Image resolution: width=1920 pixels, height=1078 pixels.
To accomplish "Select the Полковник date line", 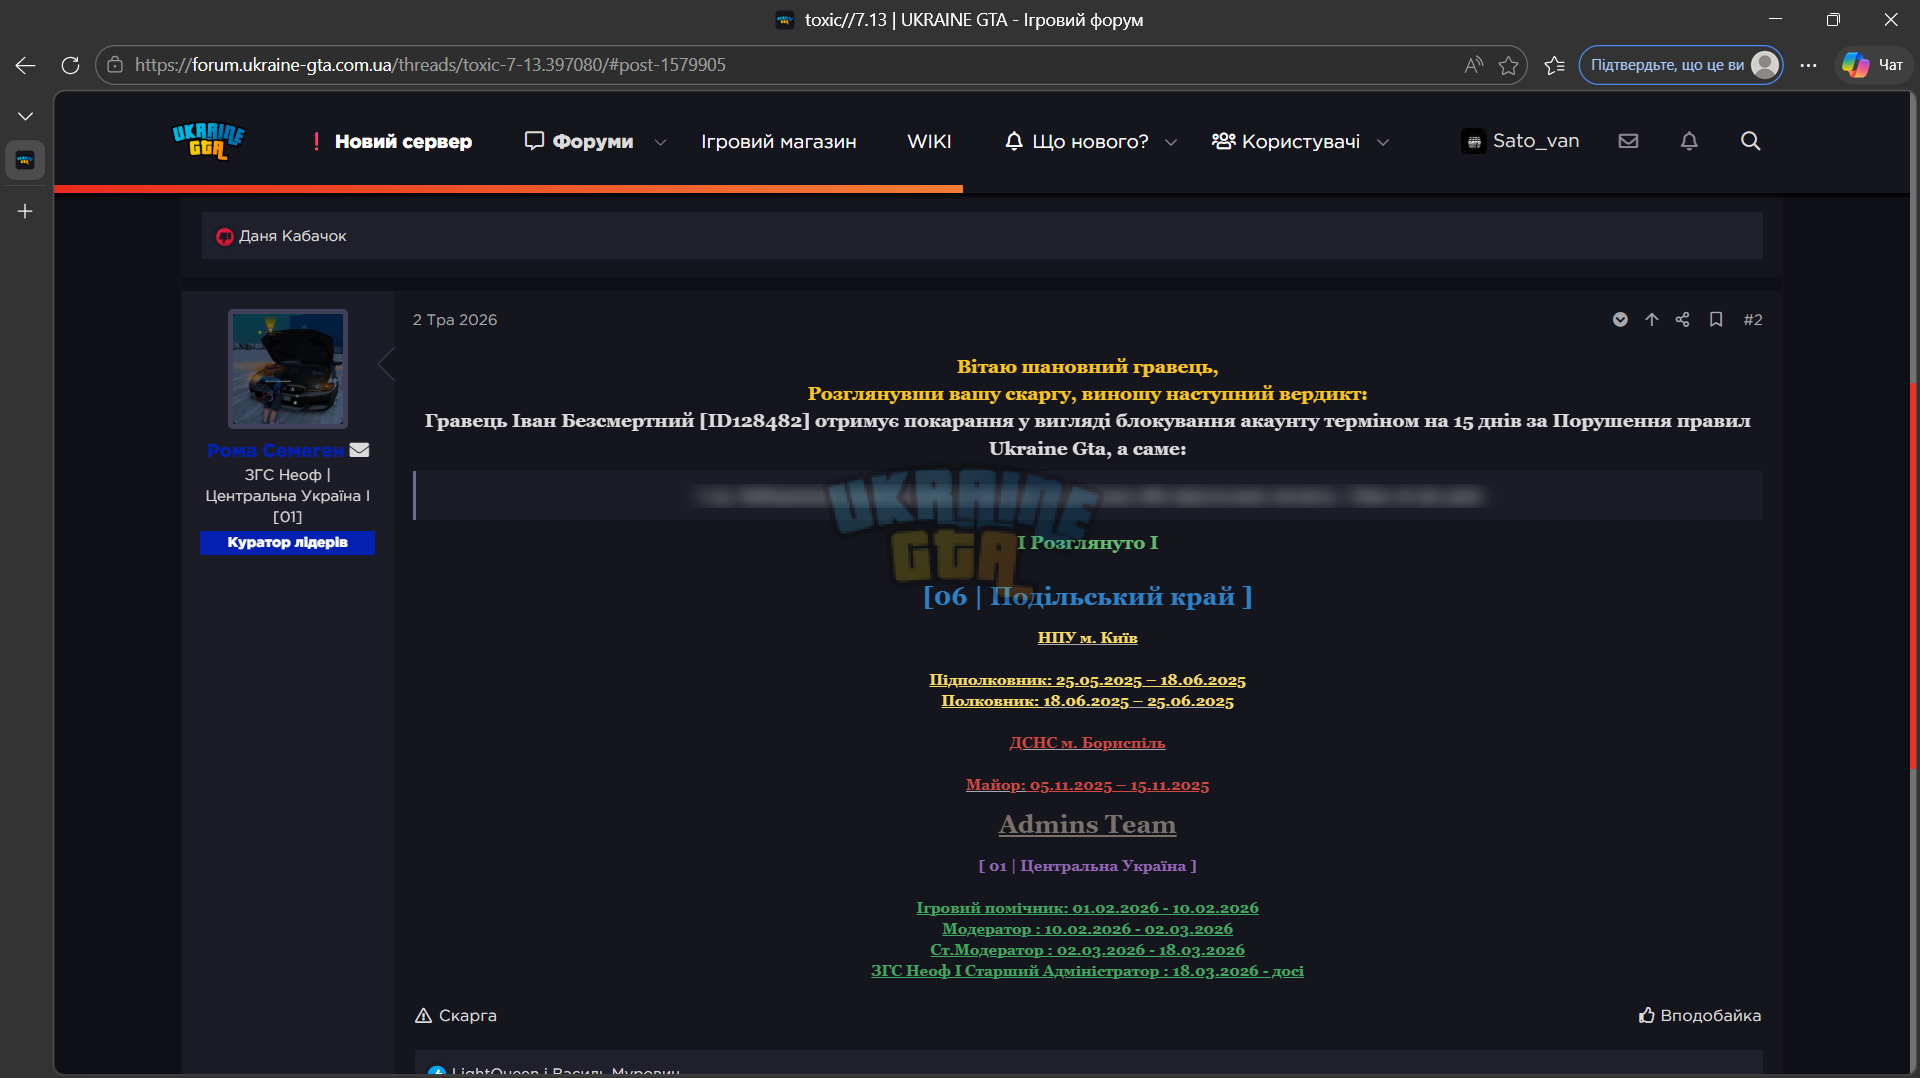I will point(1087,701).
